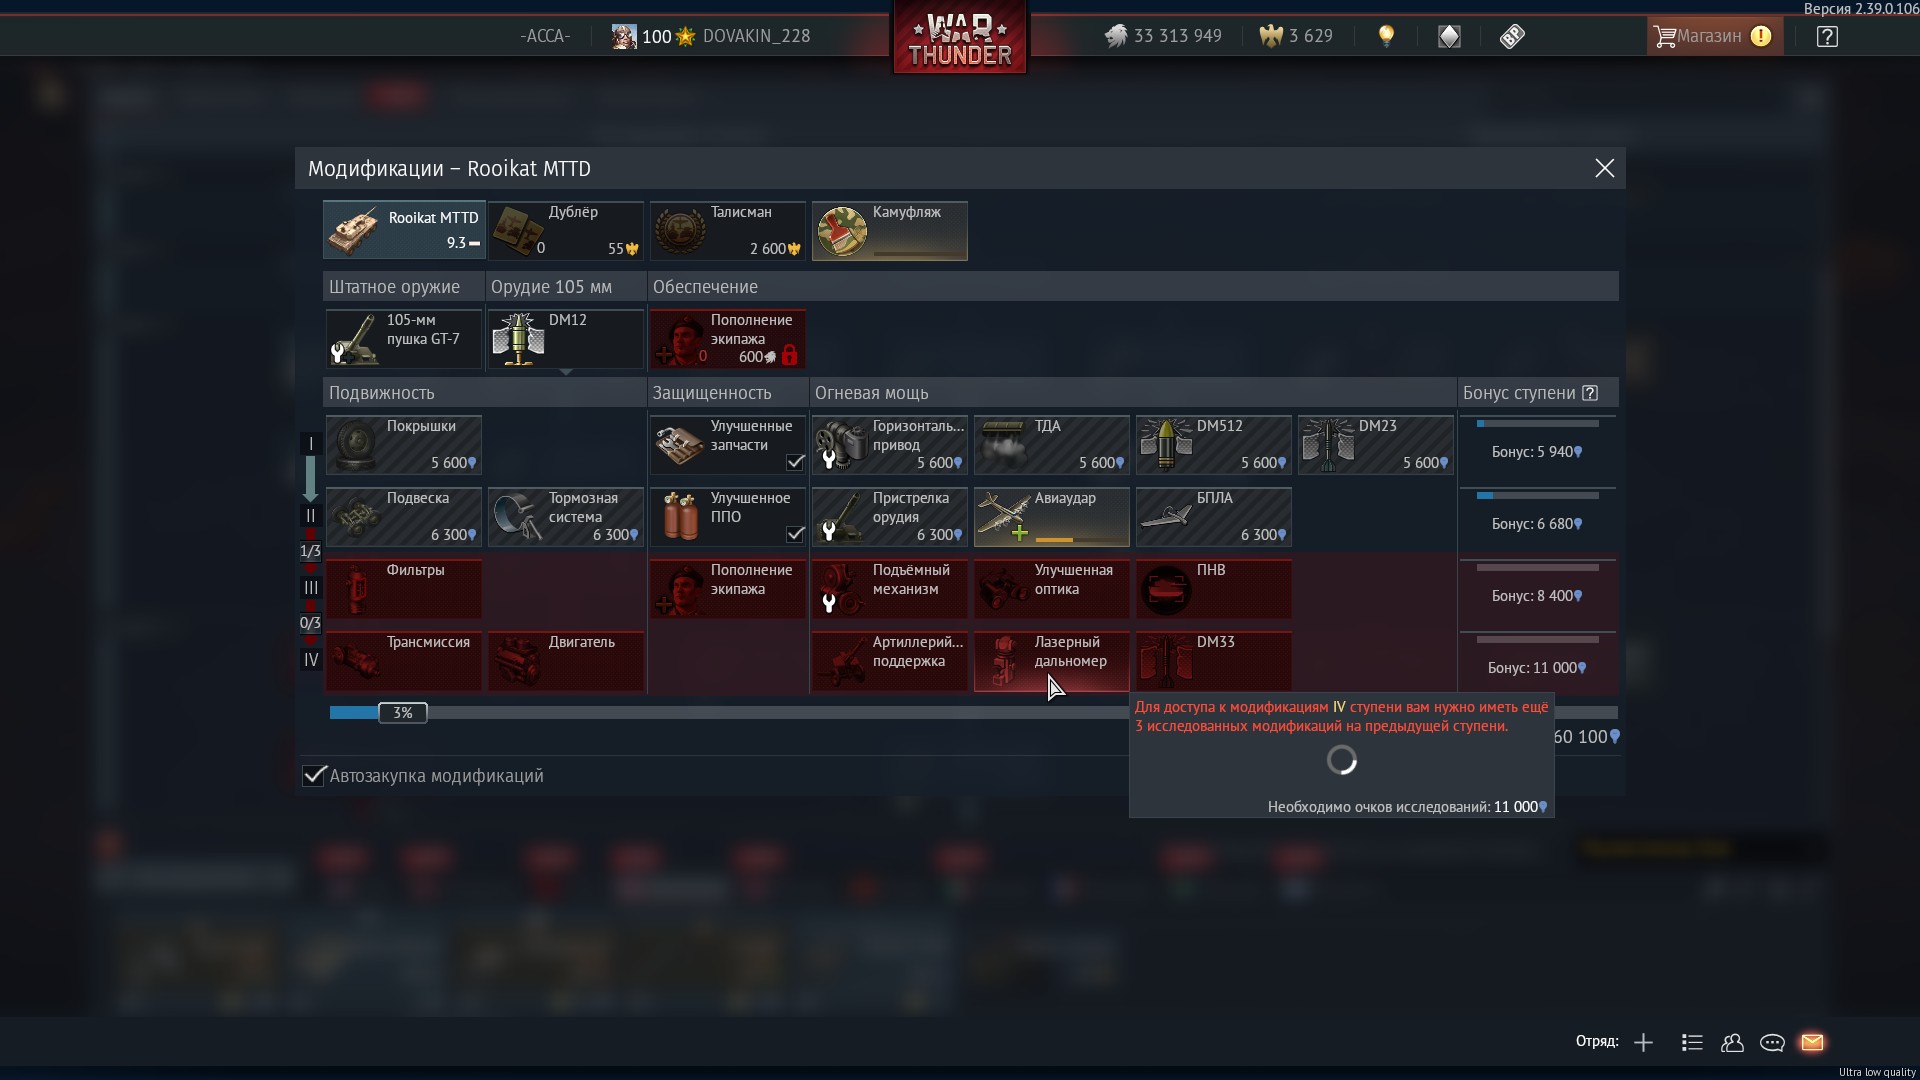Open the 105-мм пушка GT-7 weapon slot
The height and width of the screenshot is (1080, 1920).
point(404,339)
